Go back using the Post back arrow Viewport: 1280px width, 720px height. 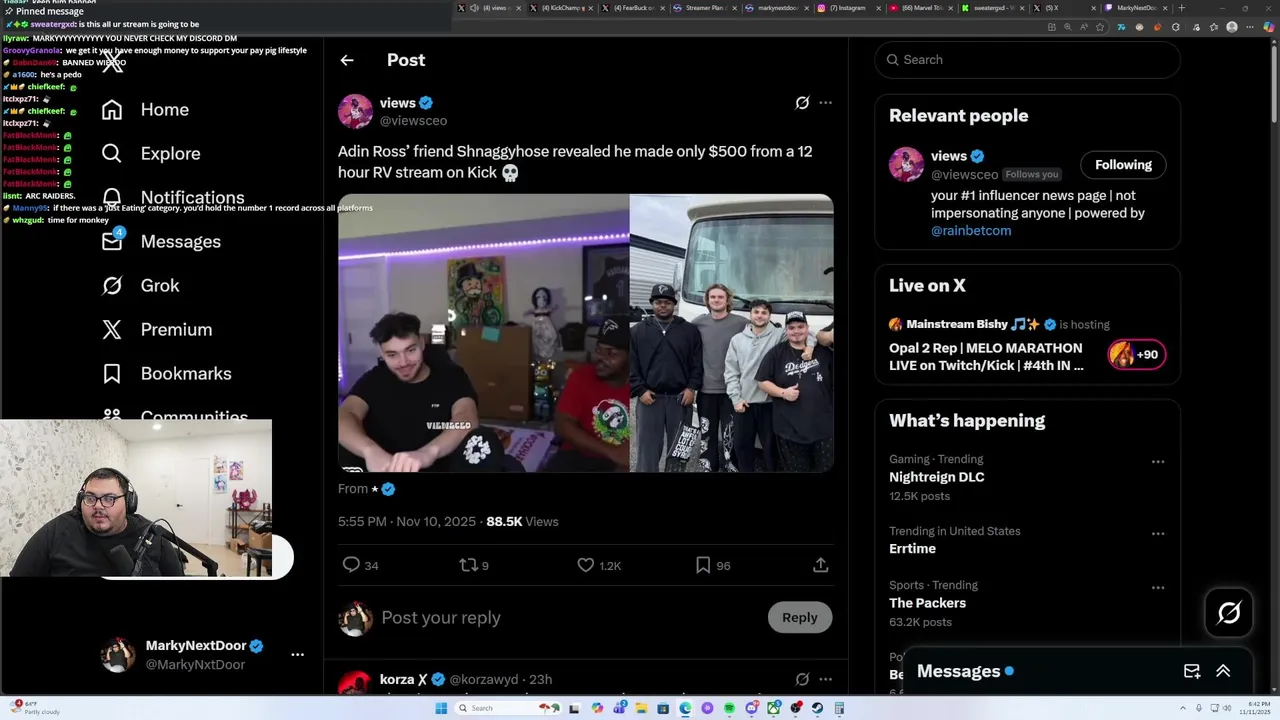pyautogui.click(x=347, y=60)
